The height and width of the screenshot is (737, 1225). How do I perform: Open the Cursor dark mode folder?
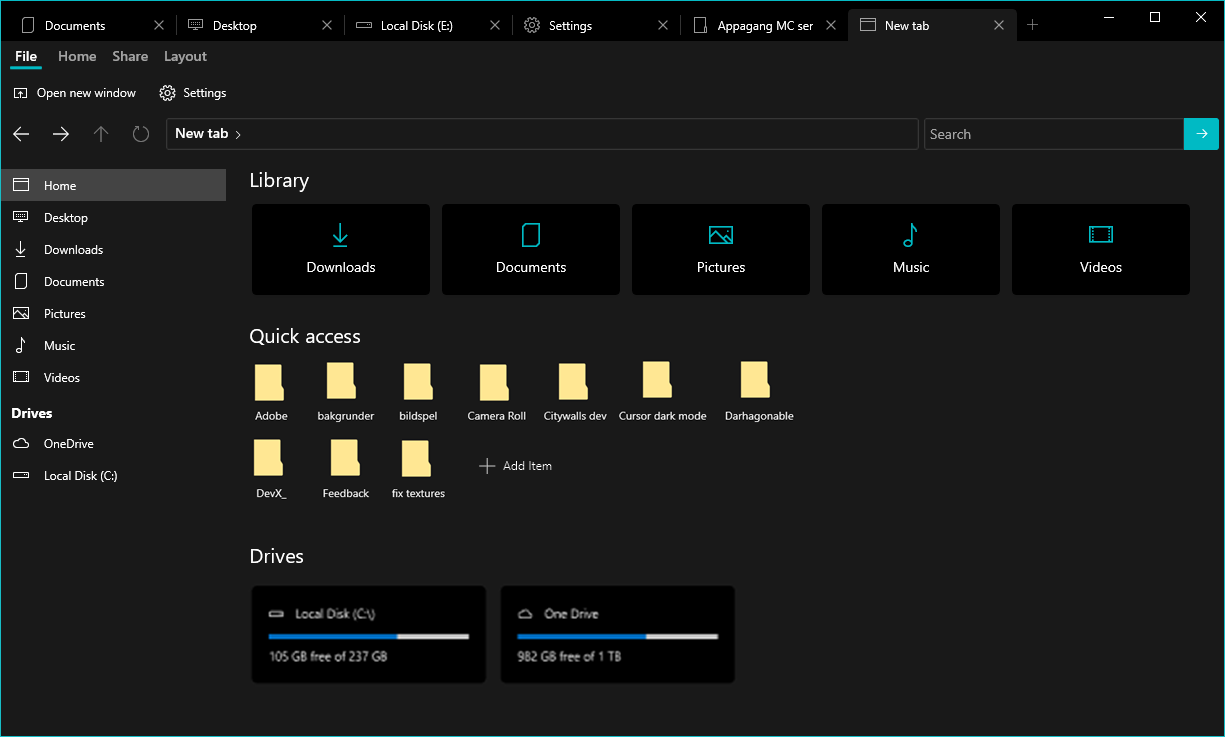(656, 380)
